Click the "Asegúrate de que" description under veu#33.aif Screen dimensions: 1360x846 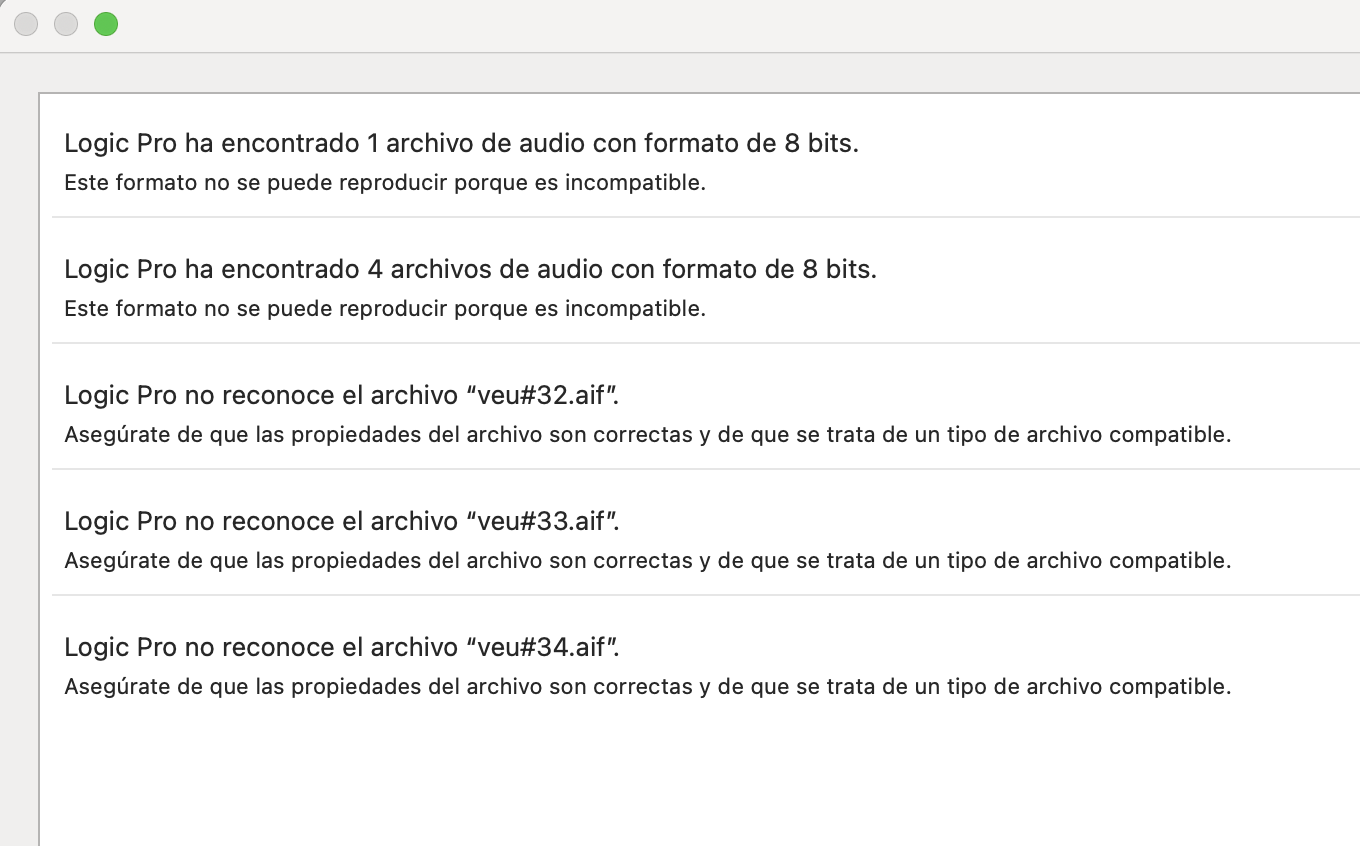(647, 561)
